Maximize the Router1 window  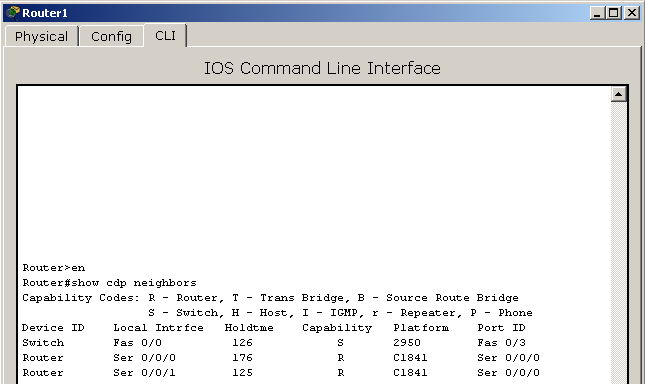[x=614, y=13]
